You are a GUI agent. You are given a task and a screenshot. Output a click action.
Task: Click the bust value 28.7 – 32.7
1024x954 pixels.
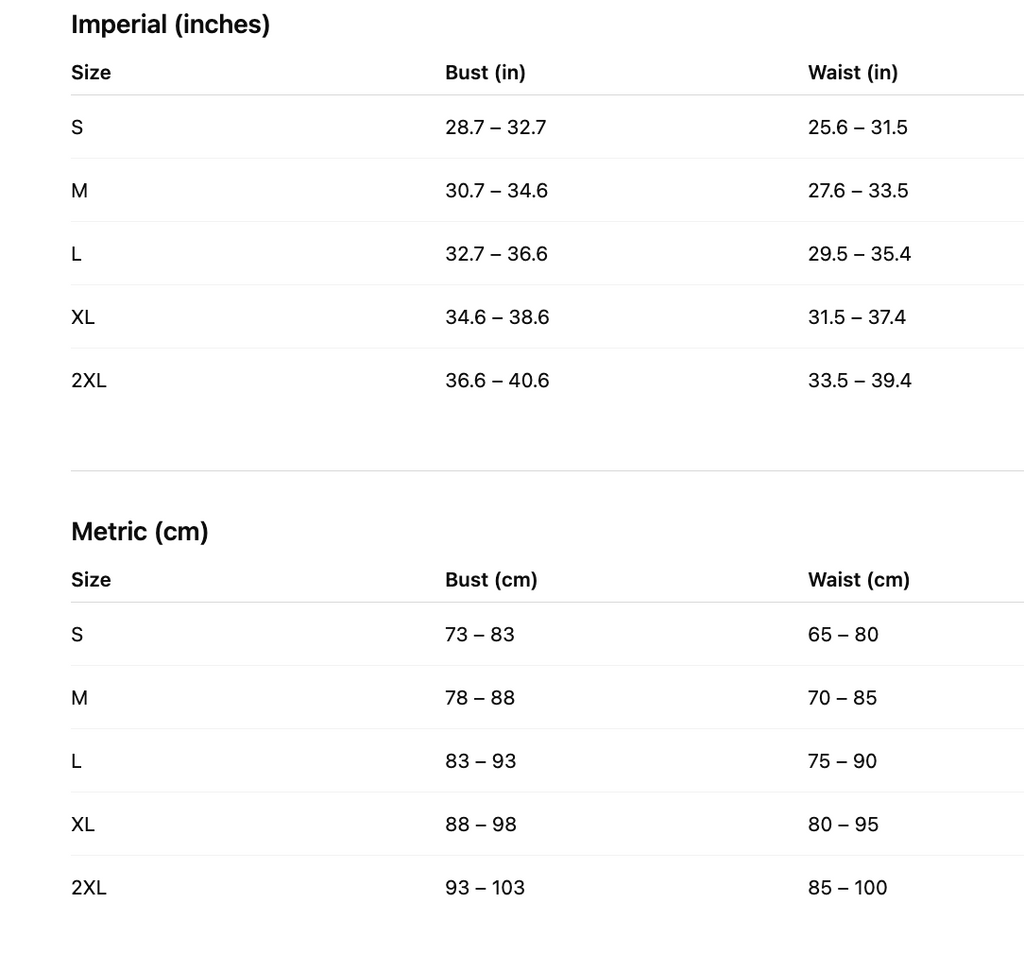pyautogui.click(x=495, y=128)
